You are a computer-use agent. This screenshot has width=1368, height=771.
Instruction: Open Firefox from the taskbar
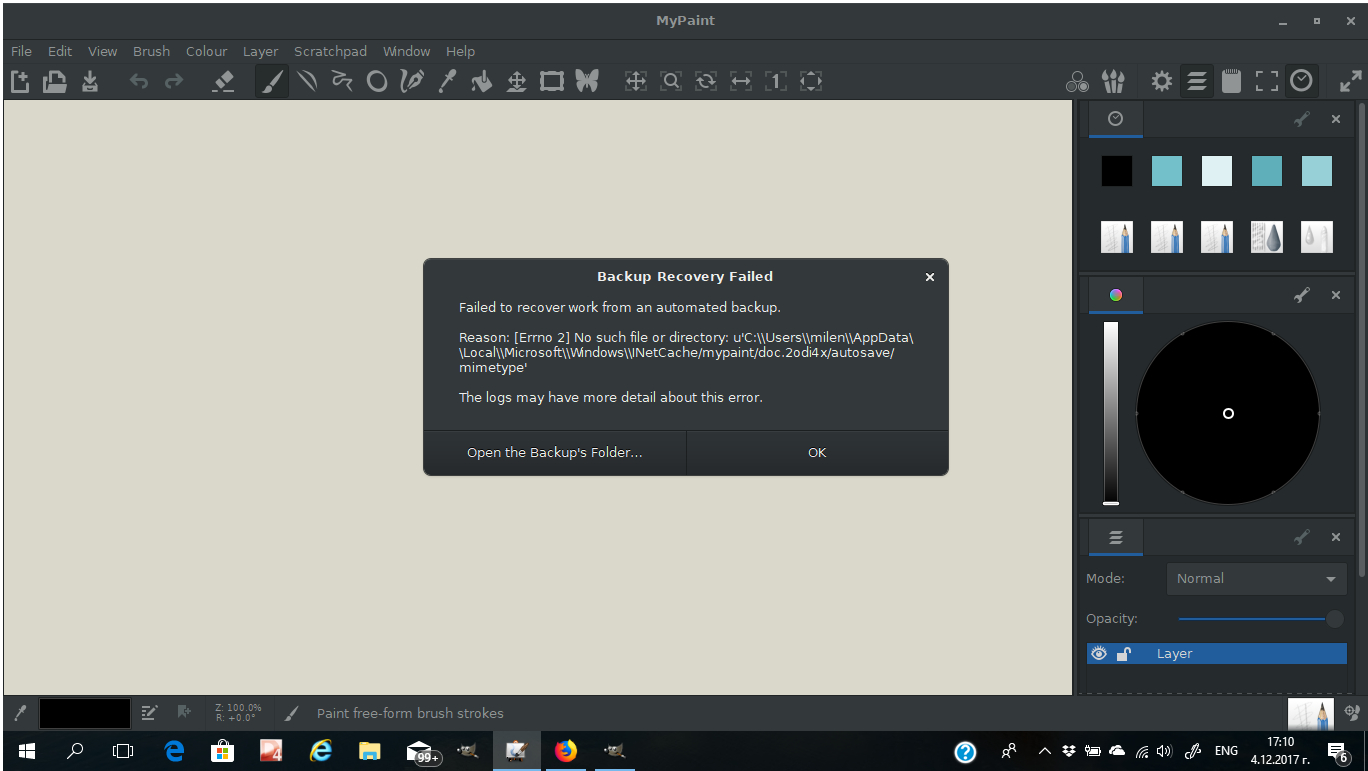(566, 750)
